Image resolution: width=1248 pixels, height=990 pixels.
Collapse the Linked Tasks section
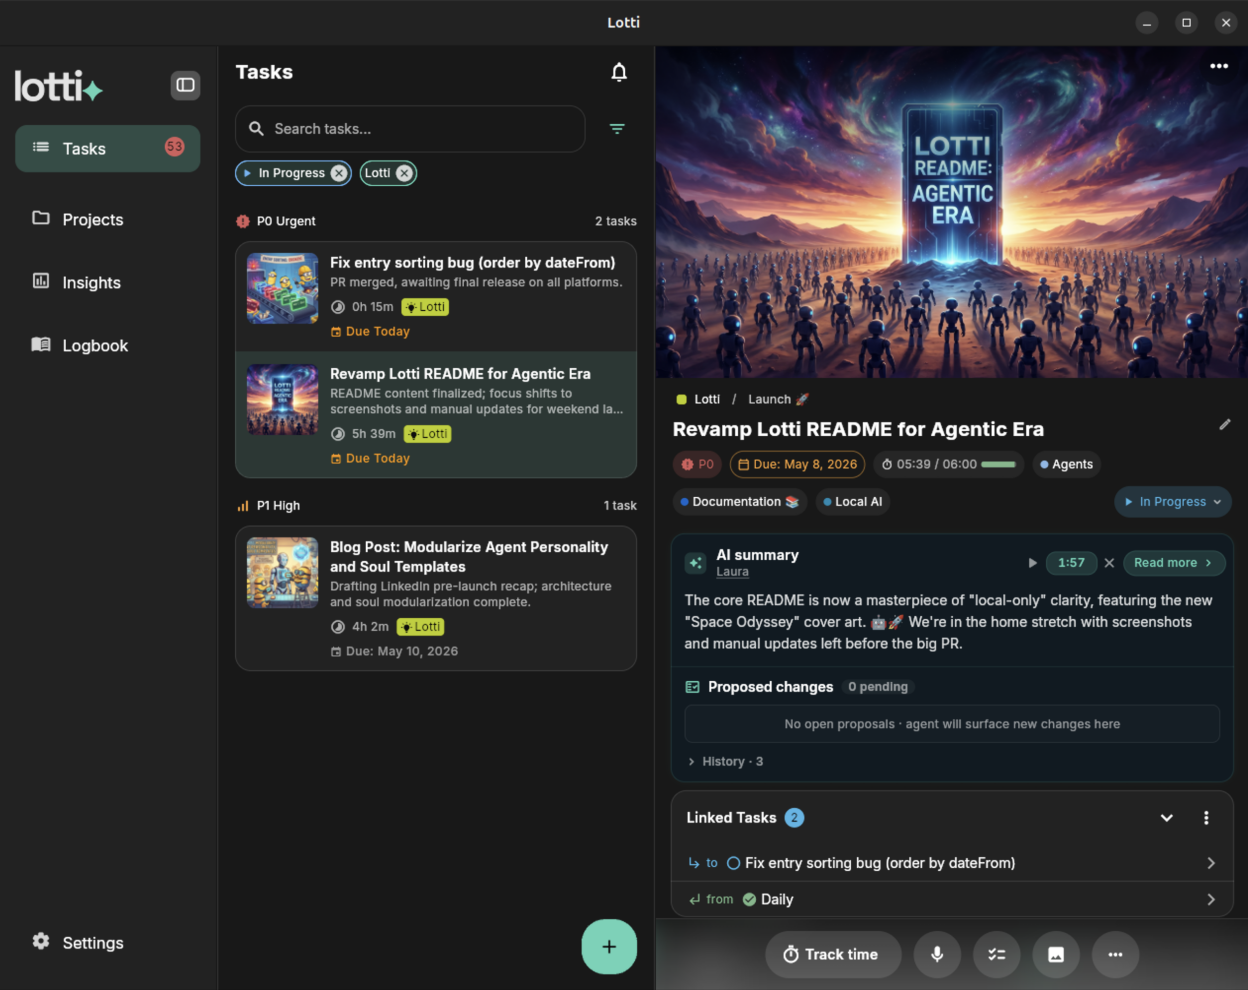coord(1166,818)
